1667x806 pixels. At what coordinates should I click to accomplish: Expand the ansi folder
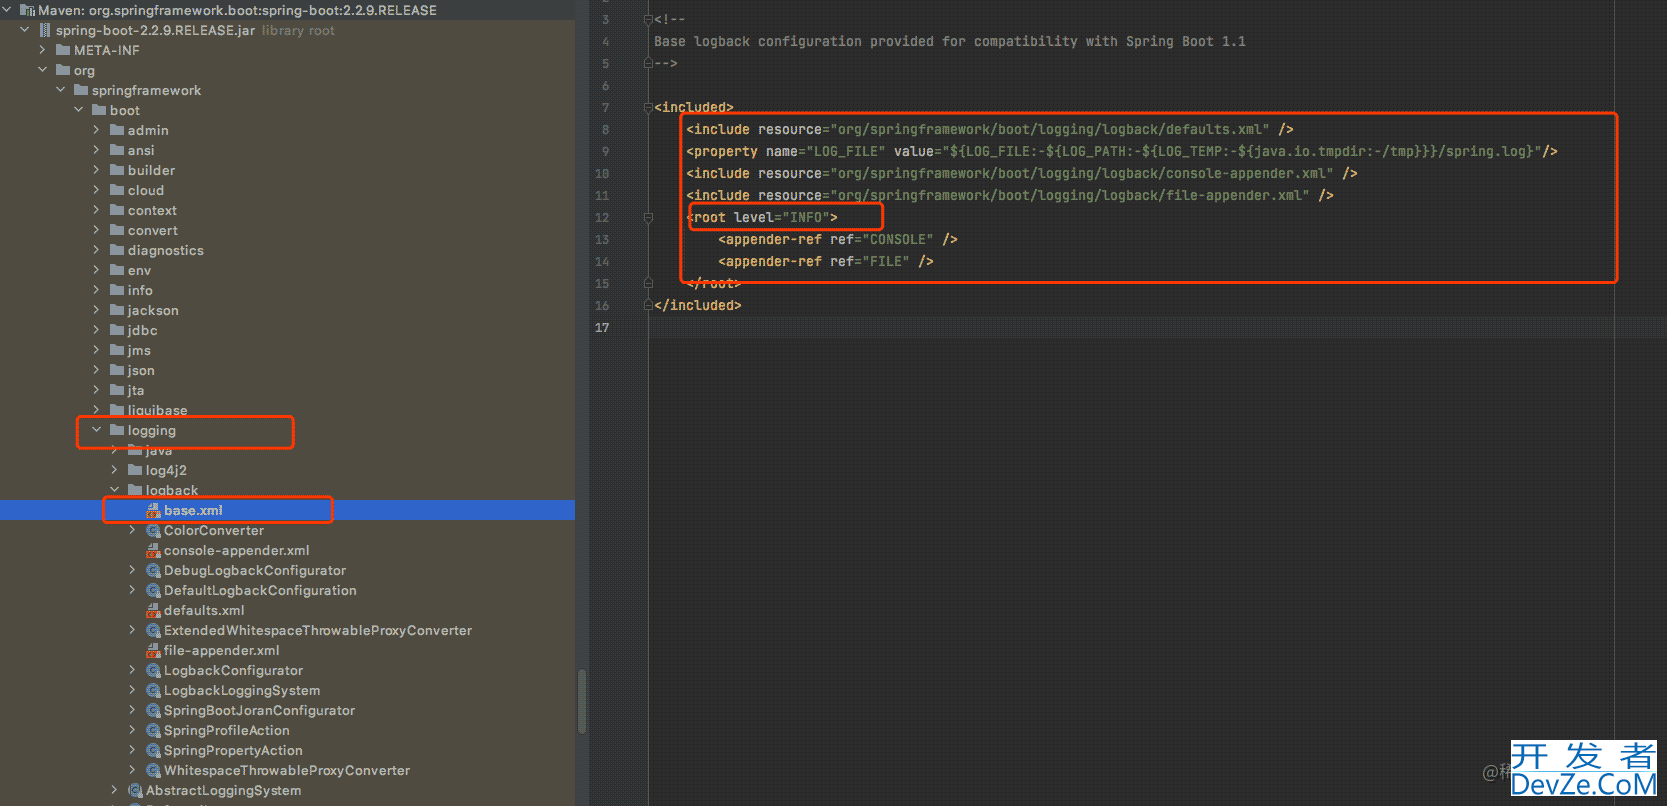click(x=97, y=150)
